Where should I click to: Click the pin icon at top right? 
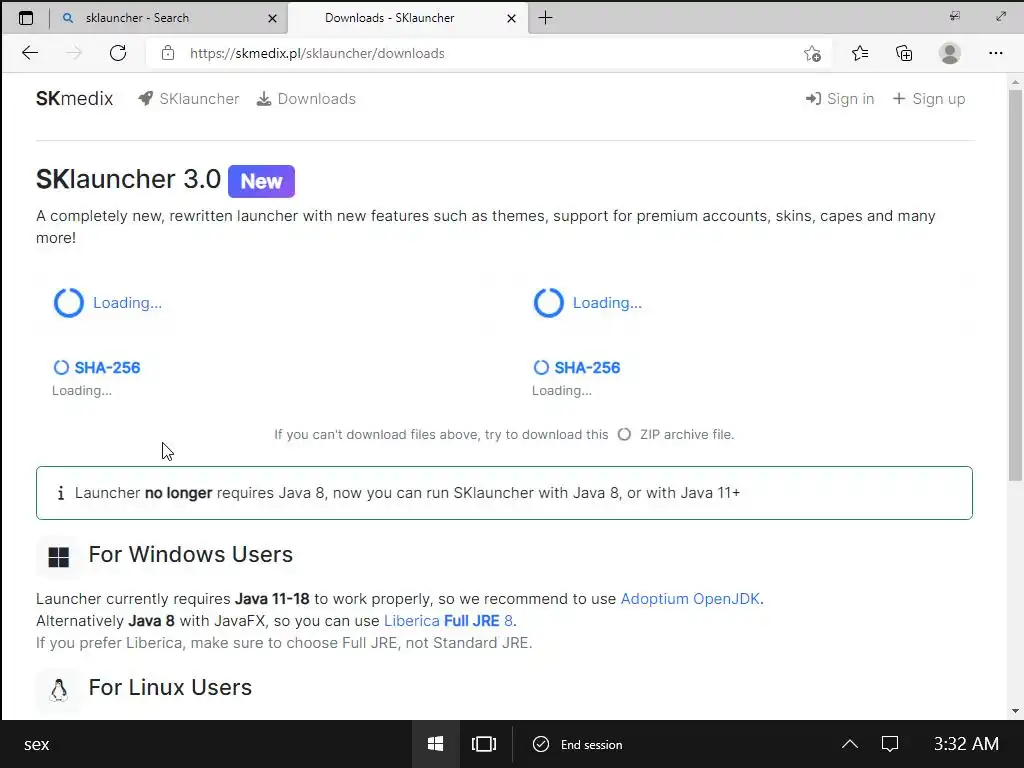(x=955, y=17)
